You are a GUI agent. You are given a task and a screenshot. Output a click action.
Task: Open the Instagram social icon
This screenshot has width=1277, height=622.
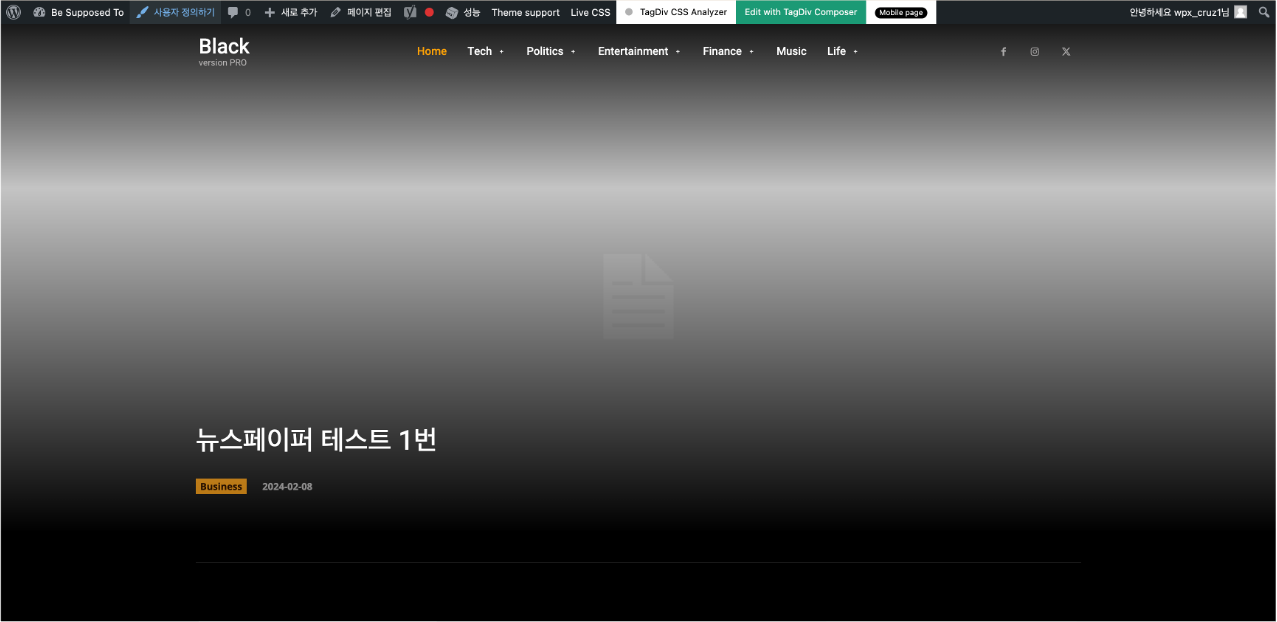tap(1034, 52)
